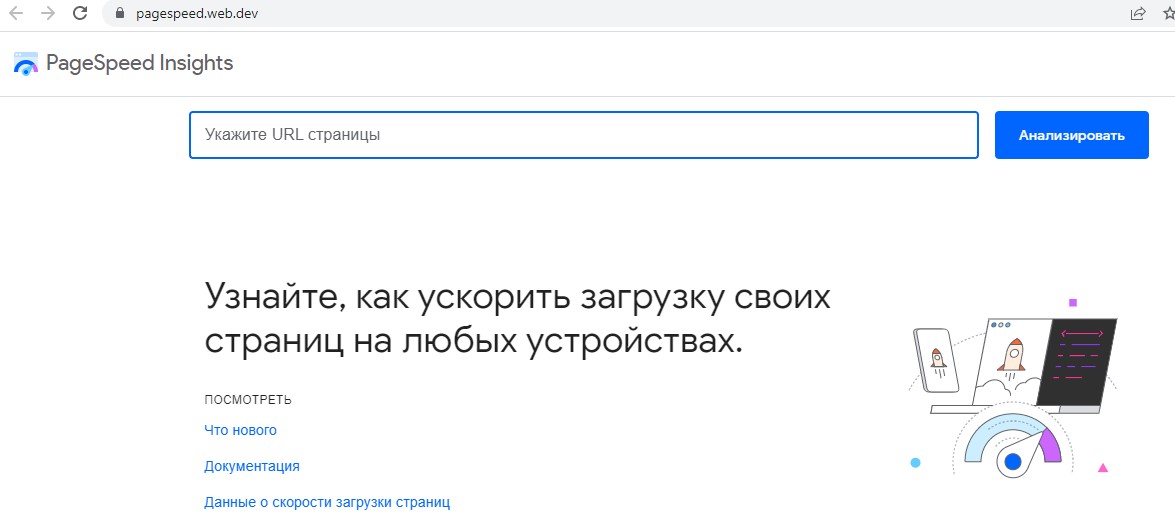
Task: Open the "Что нового" link
Action: point(240,430)
